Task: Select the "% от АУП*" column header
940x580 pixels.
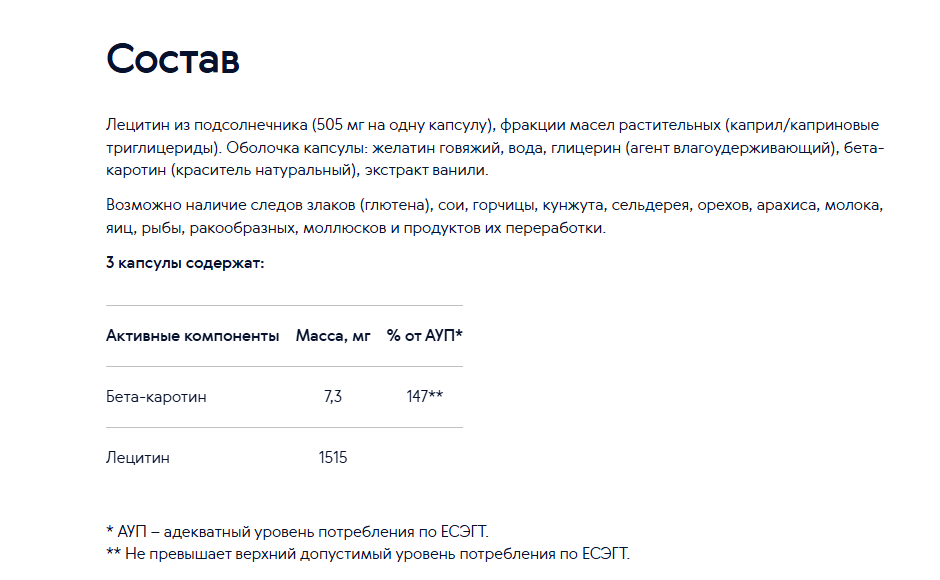Action: point(424,336)
